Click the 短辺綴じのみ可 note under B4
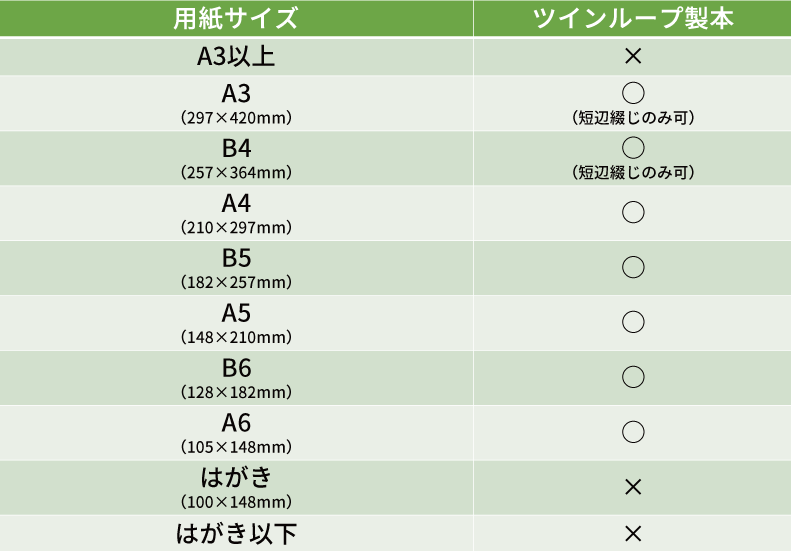This screenshot has width=791, height=551. (x=632, y=172)
